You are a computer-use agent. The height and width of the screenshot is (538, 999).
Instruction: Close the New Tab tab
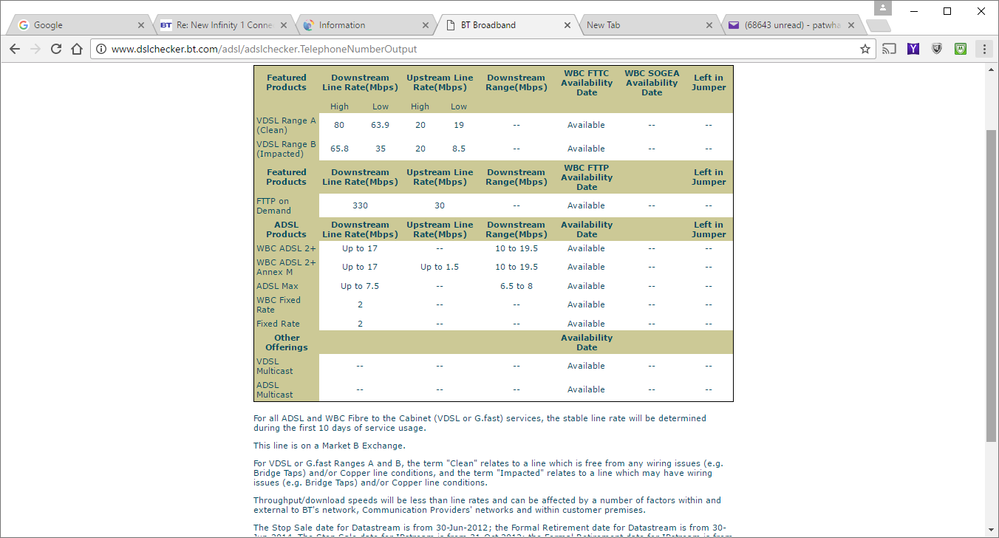[709, 25]
